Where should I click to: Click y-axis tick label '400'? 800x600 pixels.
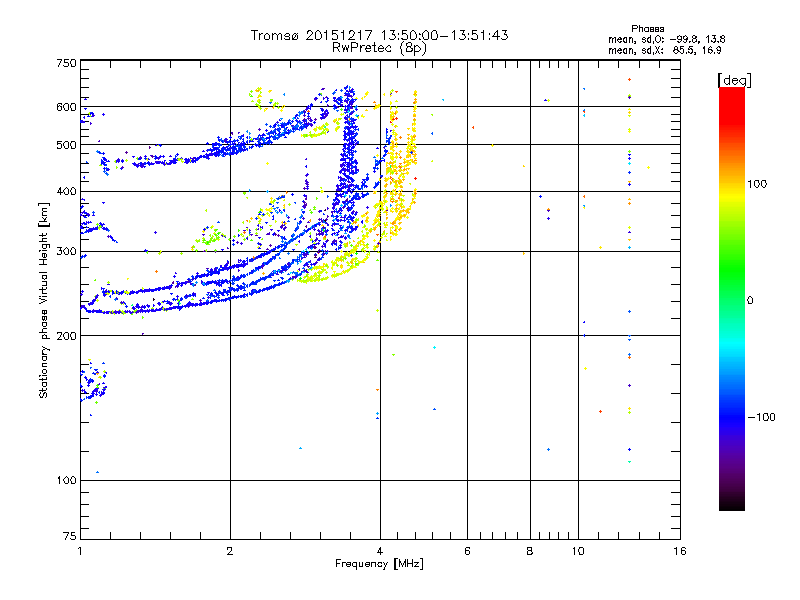click(x=67, y=192)
